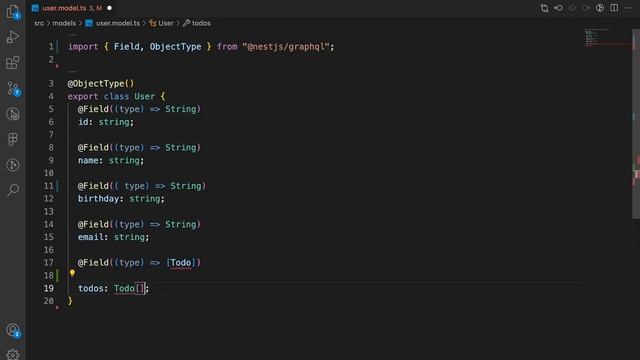Click the id property on line 6

click(83, 122)
